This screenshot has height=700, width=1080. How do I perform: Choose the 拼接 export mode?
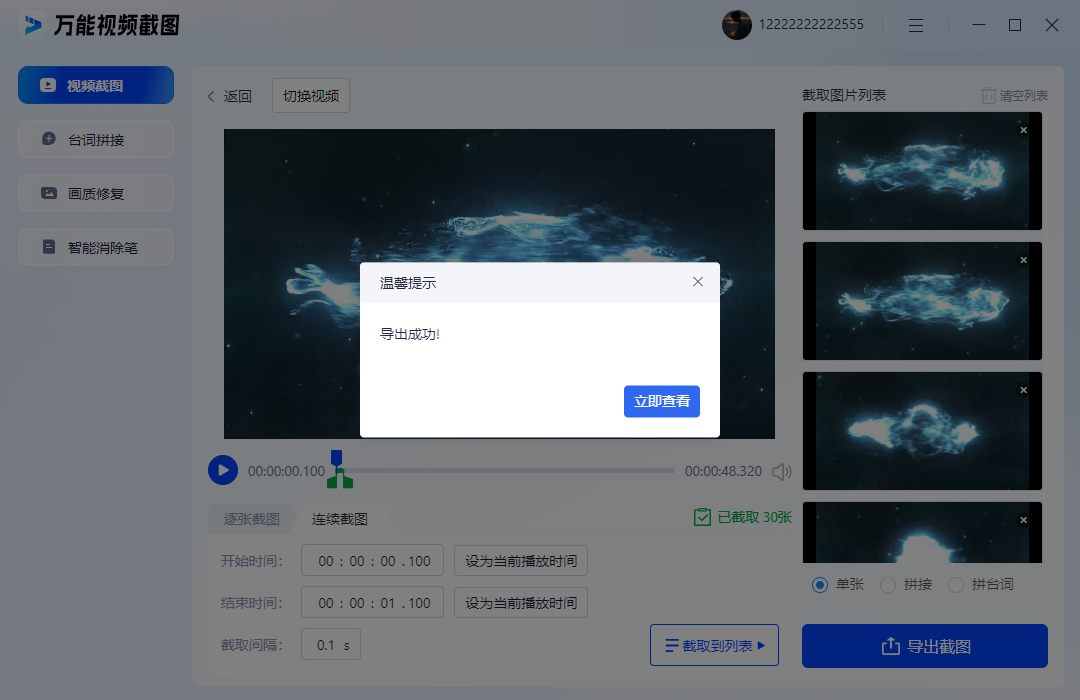pyautogui.click(x=887, y=585)
